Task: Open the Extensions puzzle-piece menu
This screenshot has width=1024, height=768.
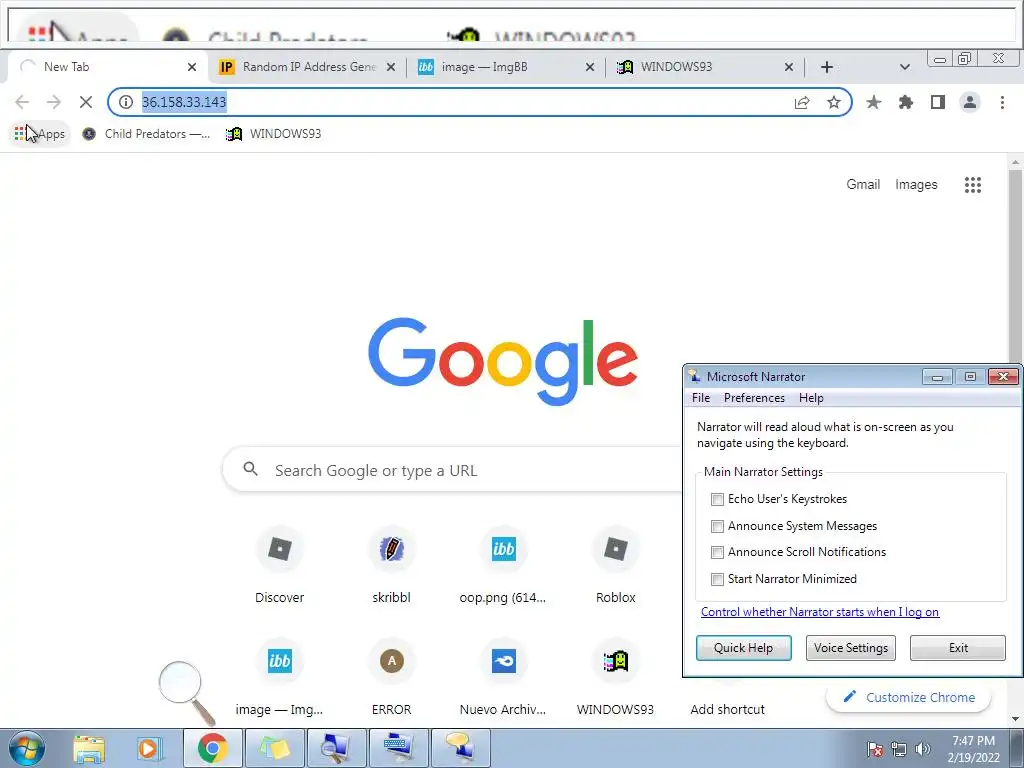Action: (906, 102)
